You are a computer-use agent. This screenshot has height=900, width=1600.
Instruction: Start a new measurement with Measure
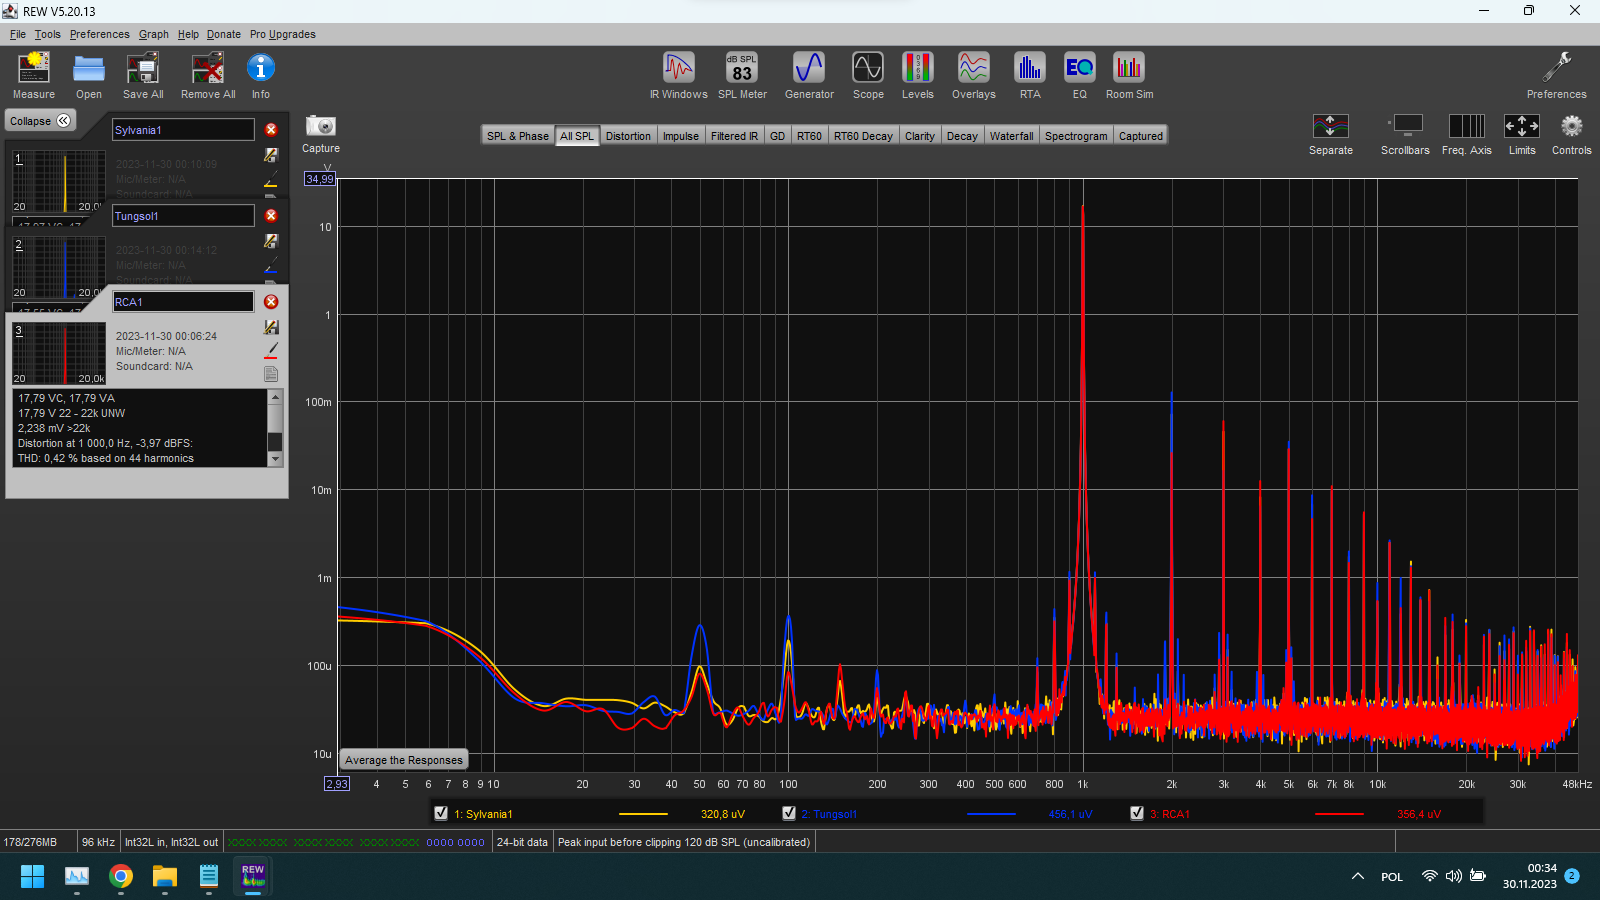(34, 76)
